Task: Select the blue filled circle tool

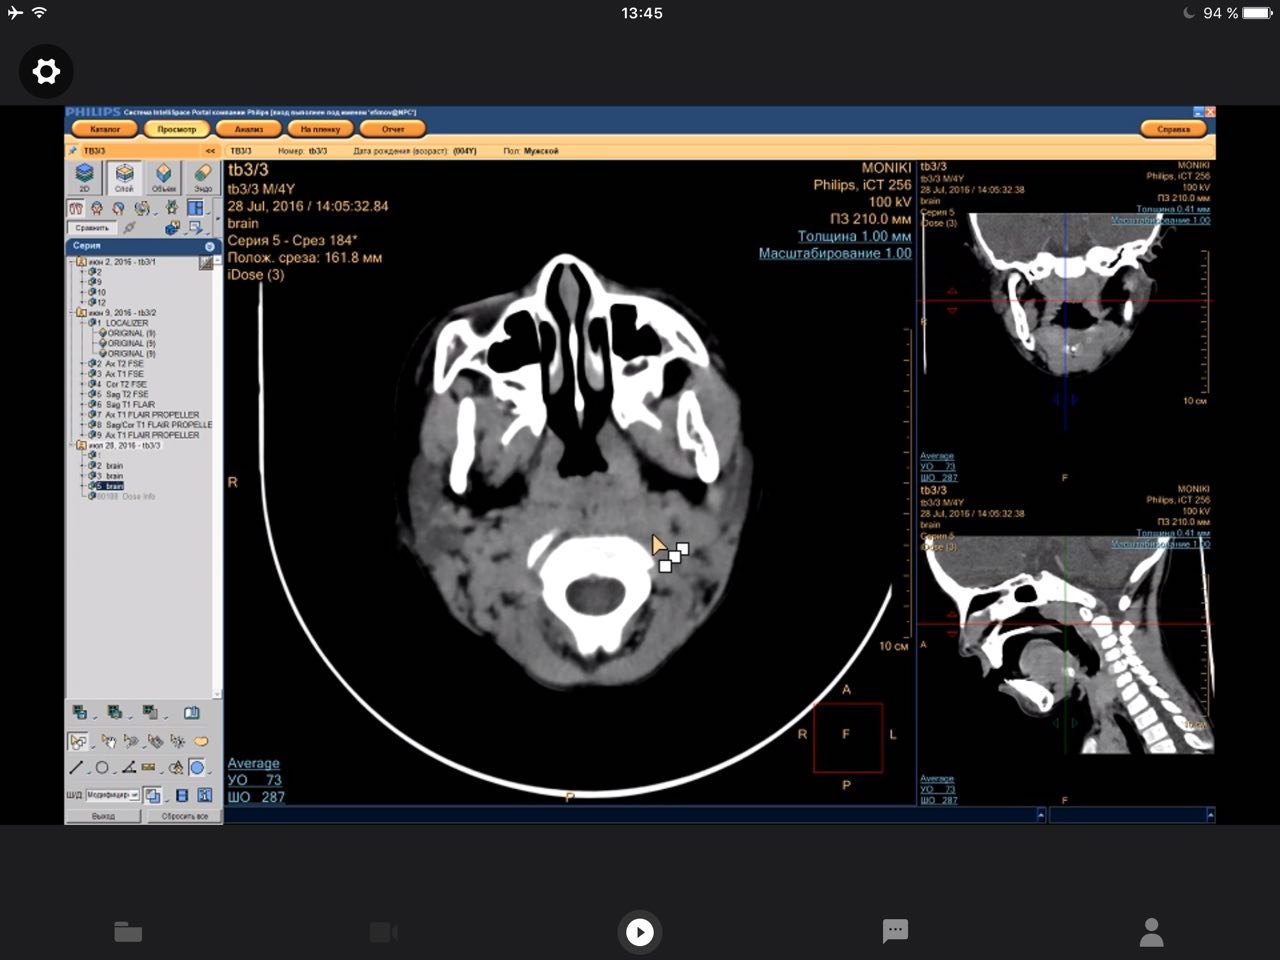Action: point(198,768)
